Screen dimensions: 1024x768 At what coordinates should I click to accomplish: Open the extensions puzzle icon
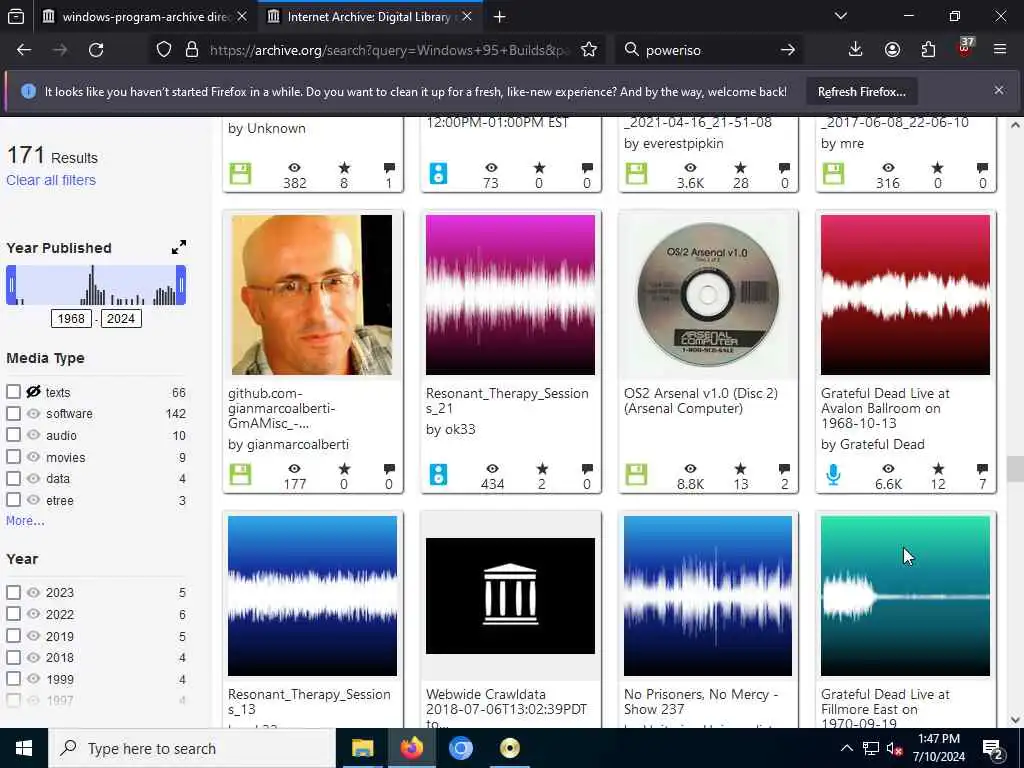(928, 50)
